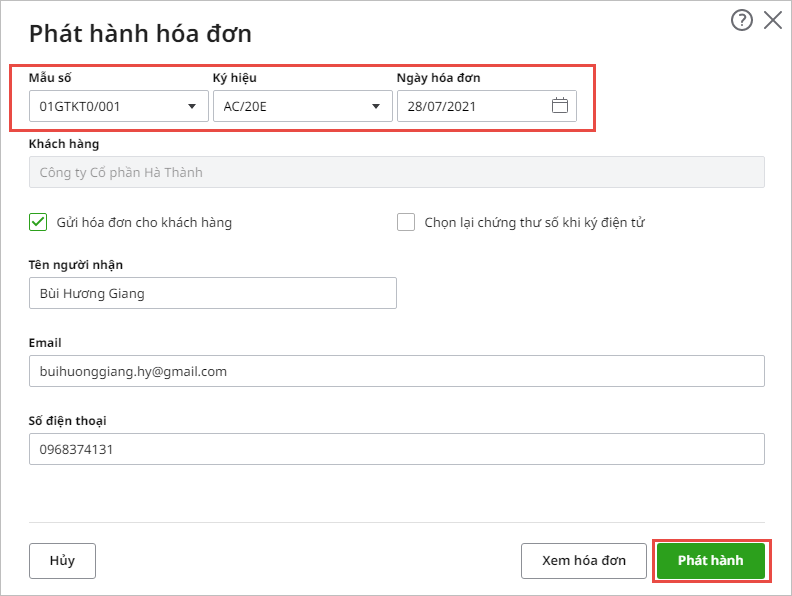
Task: Click the Email field label
Action: pyautogui.click(x=45, y=343)
